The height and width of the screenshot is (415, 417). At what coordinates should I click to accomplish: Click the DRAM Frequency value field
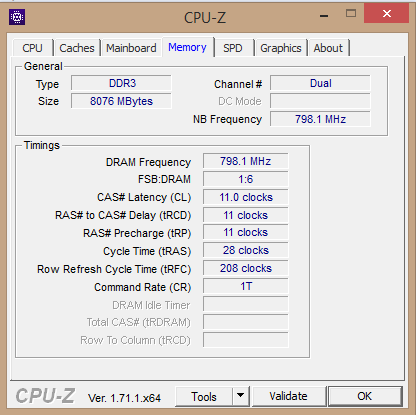point(246,161)
